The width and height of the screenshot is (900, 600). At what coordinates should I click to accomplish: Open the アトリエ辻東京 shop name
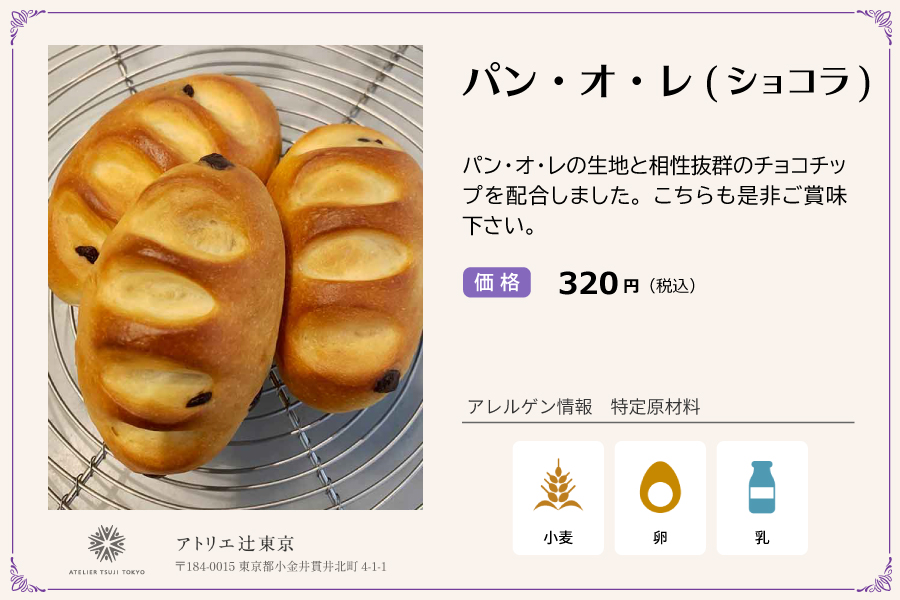point(235,544)
